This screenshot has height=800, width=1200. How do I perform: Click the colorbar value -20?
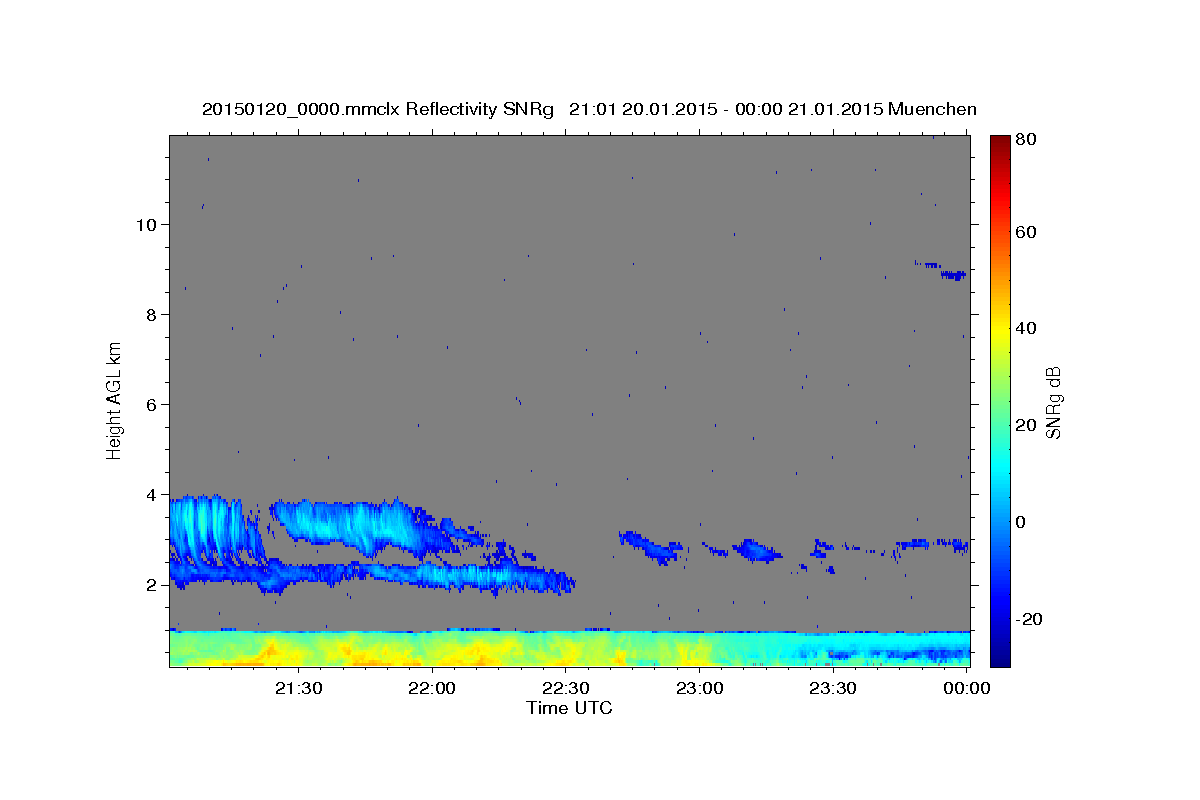(x=1031, y=619)
